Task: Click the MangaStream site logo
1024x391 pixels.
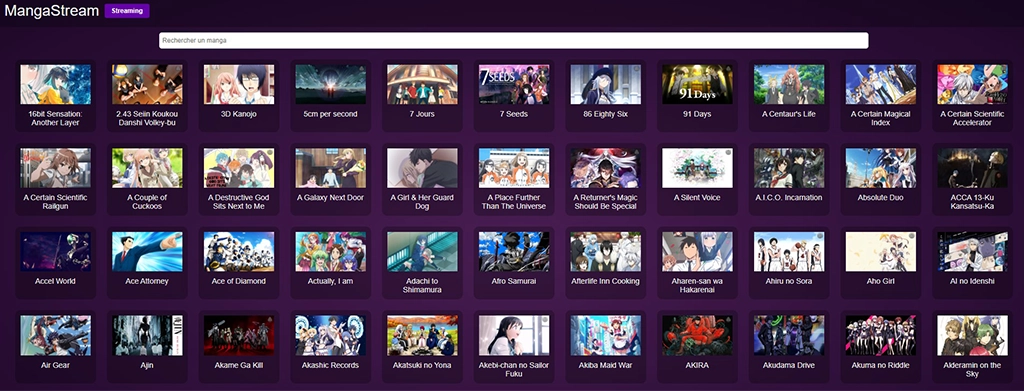Action: (52, 10)
